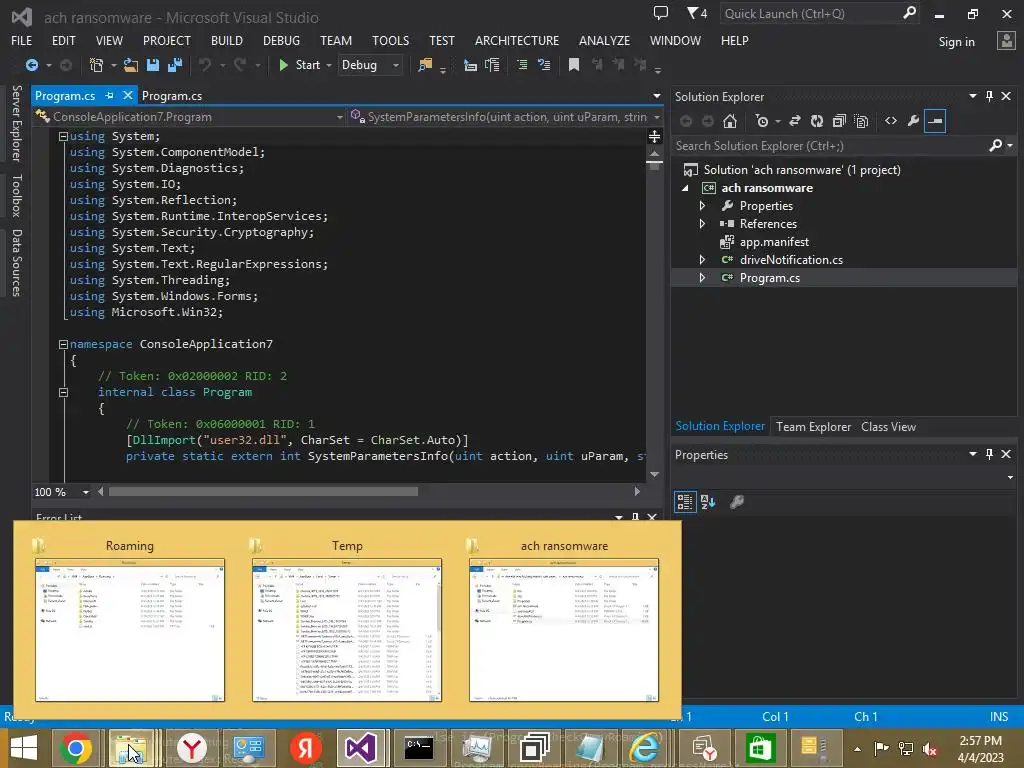
Task: Switch to the Class View tab
Action: click(x=888, y=426)
